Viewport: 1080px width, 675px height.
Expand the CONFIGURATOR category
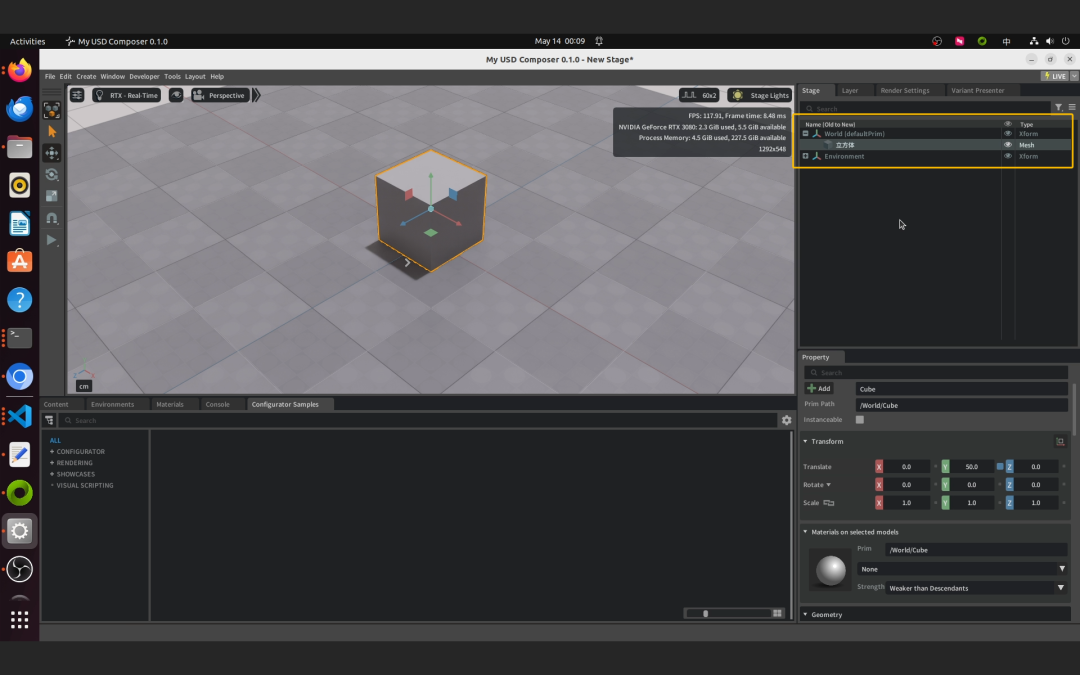(52, 452)
